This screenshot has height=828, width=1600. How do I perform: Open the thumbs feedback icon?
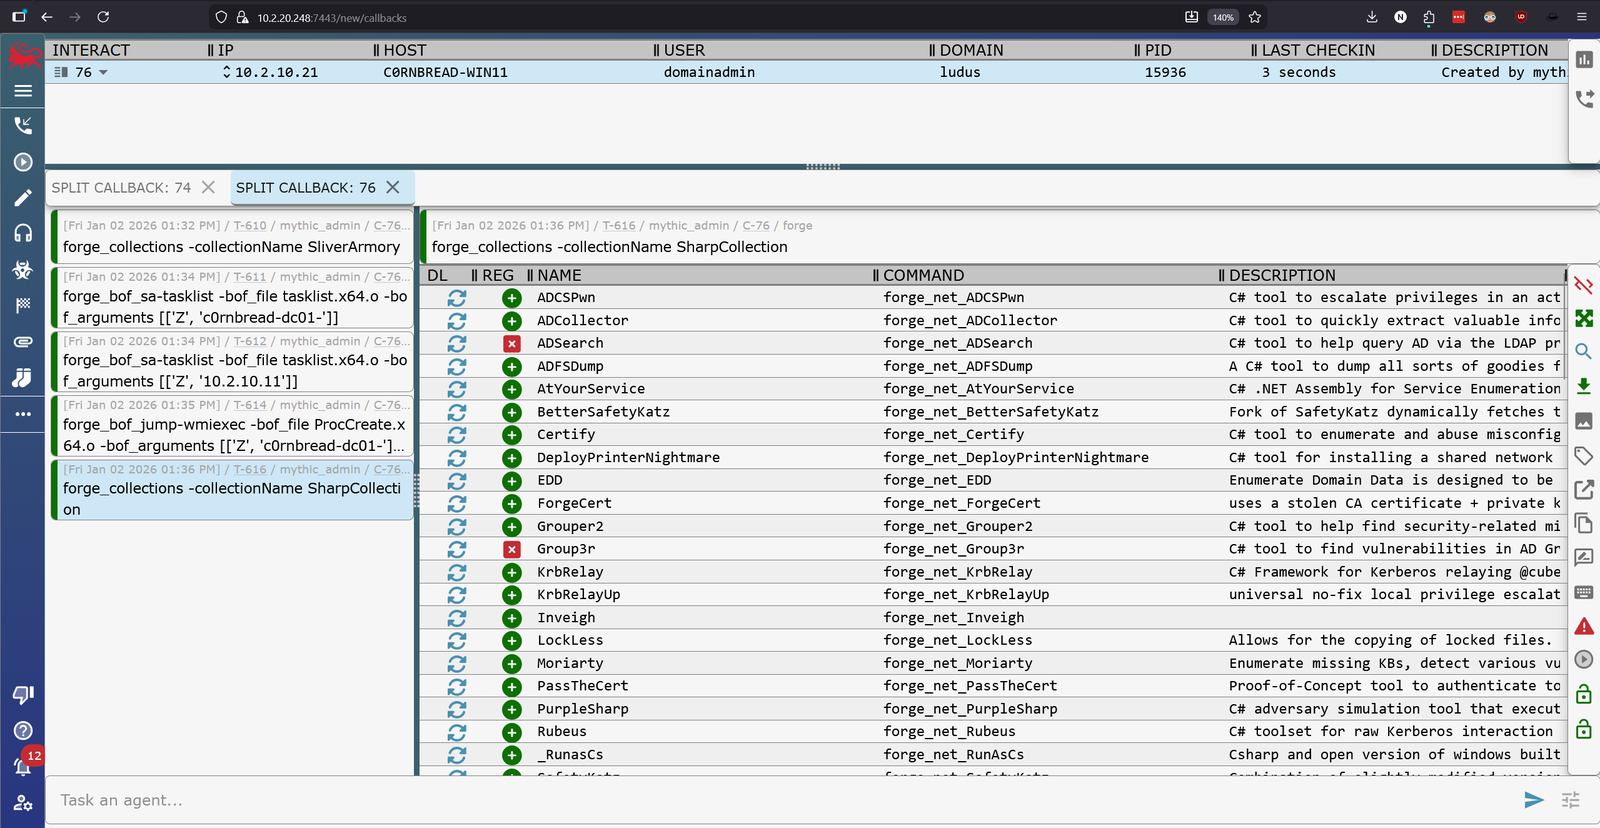pos(23,694)
